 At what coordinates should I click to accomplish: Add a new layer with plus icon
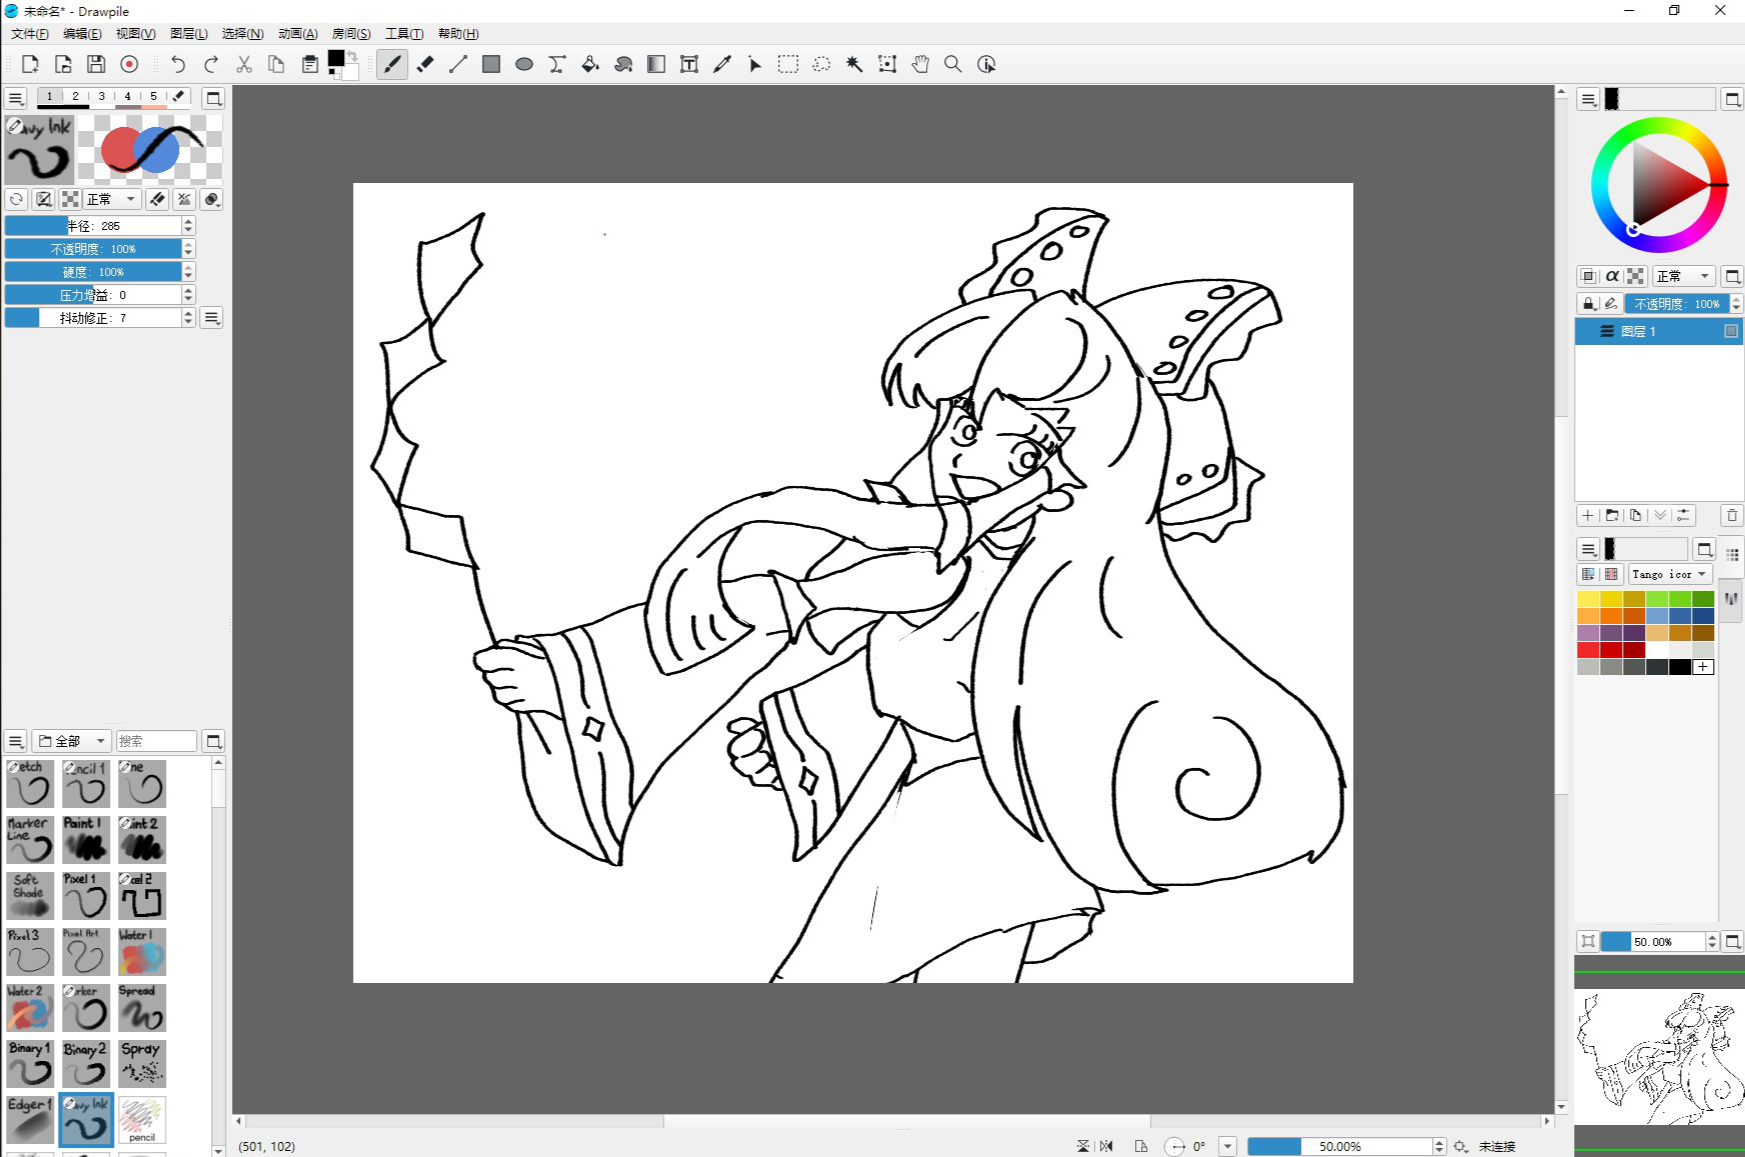click(x=1588, y=515)
